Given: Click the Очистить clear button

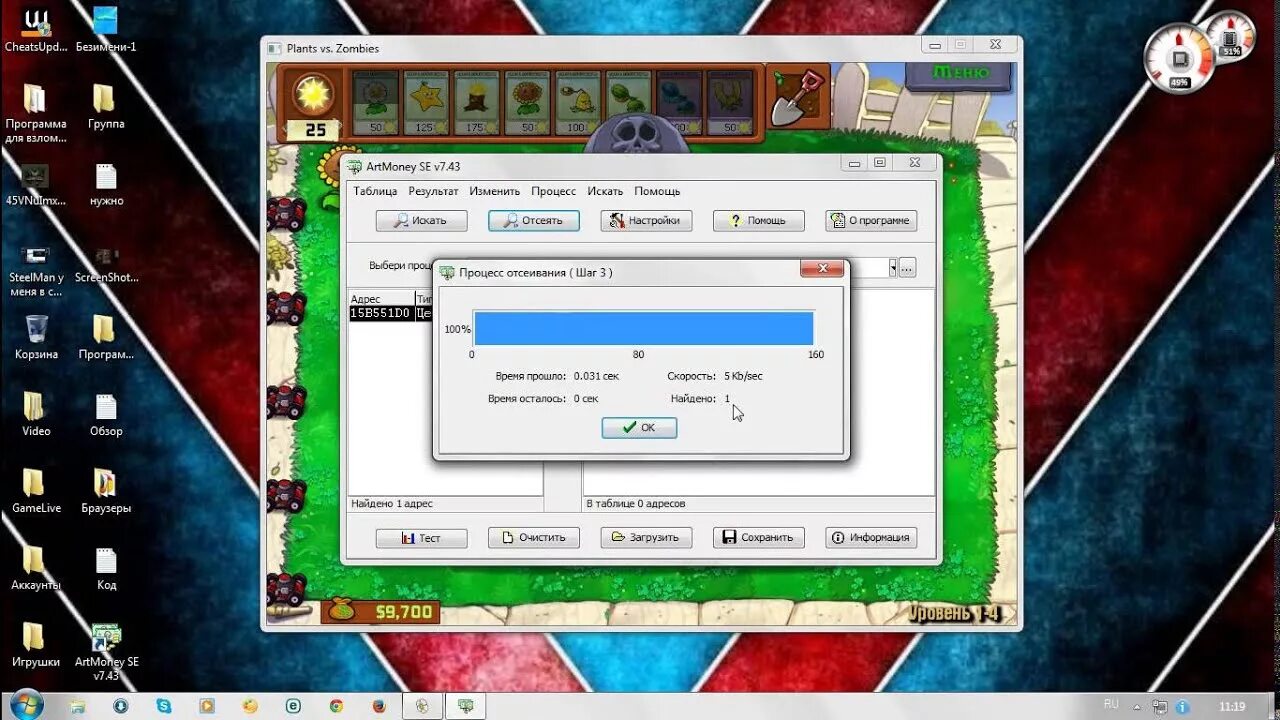Looking at the screenshot, I should coord(534,537).
